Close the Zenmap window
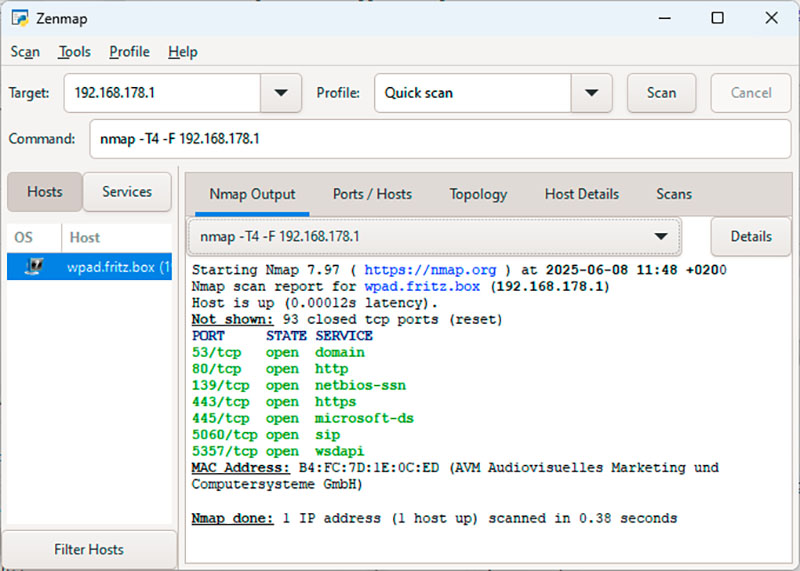The width and height of the screenshot is (800, 571). click(x=771, y=18)
